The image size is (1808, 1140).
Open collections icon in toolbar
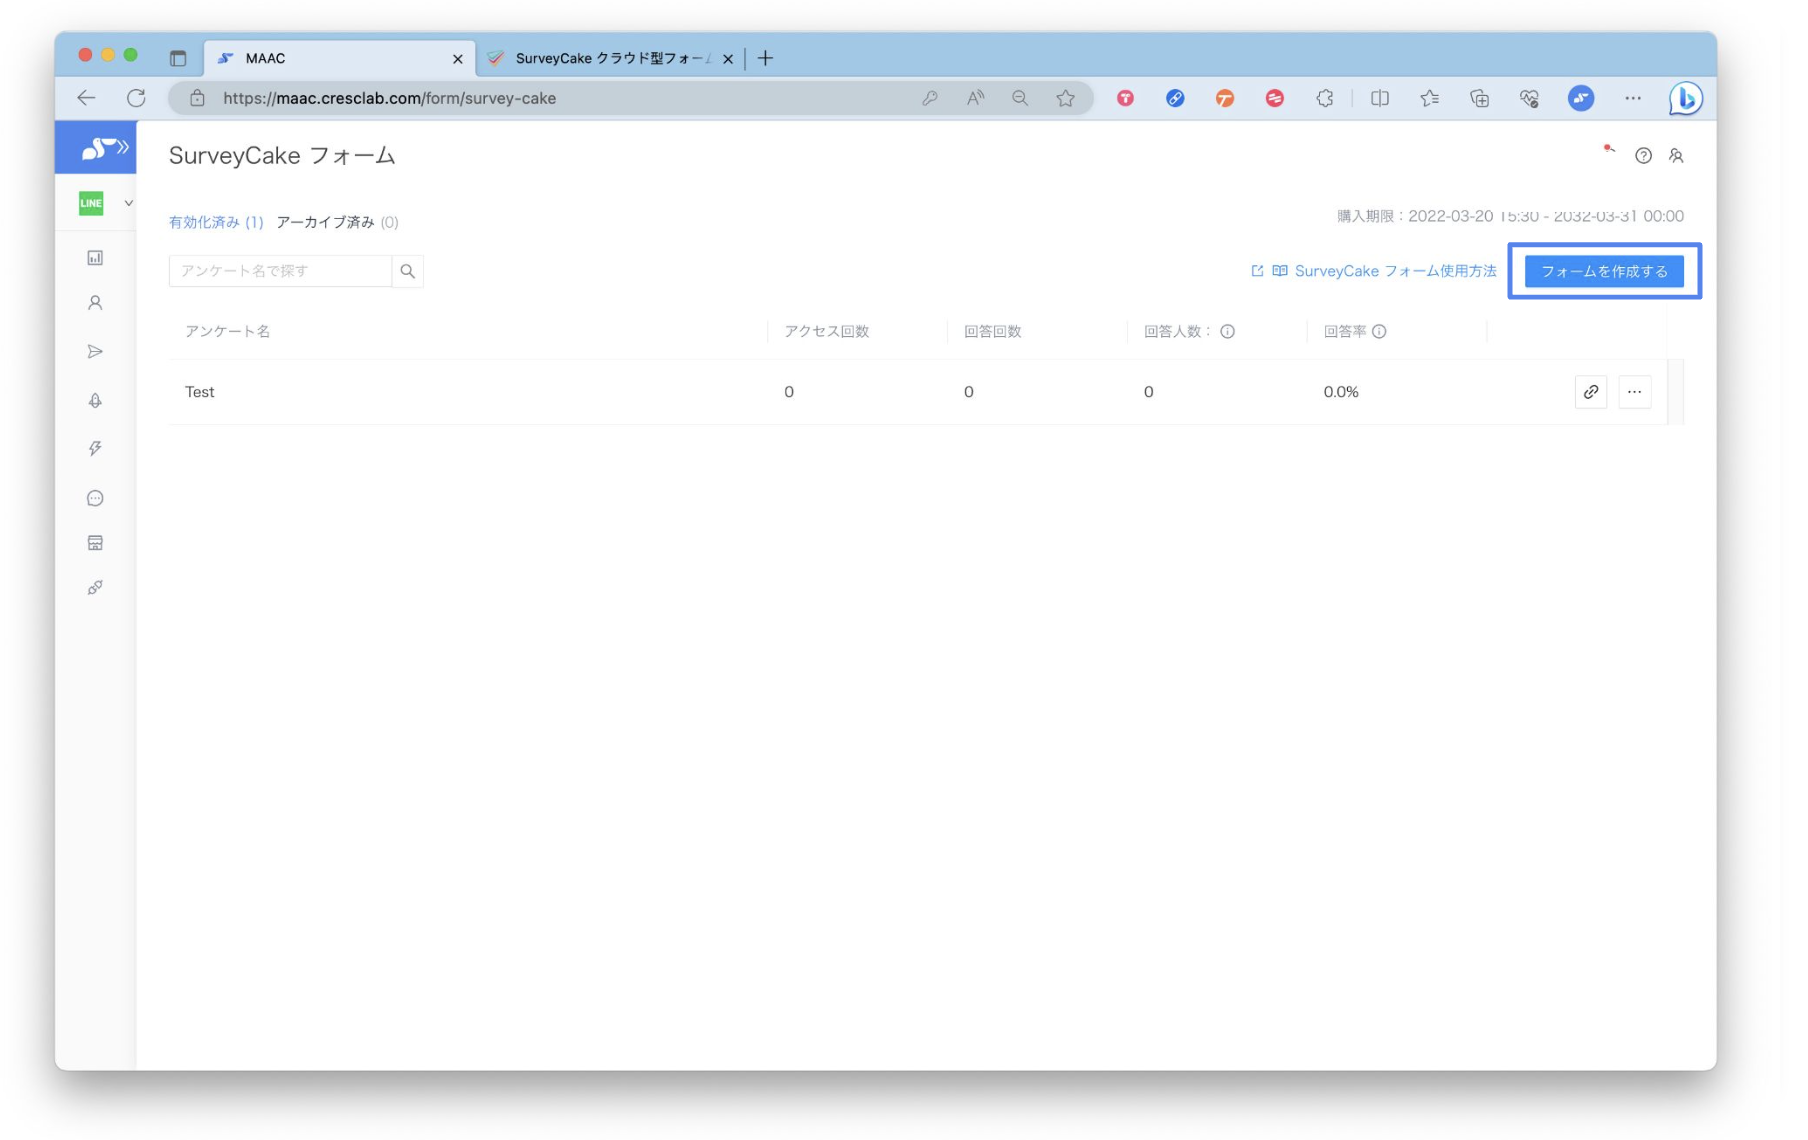1480,98
